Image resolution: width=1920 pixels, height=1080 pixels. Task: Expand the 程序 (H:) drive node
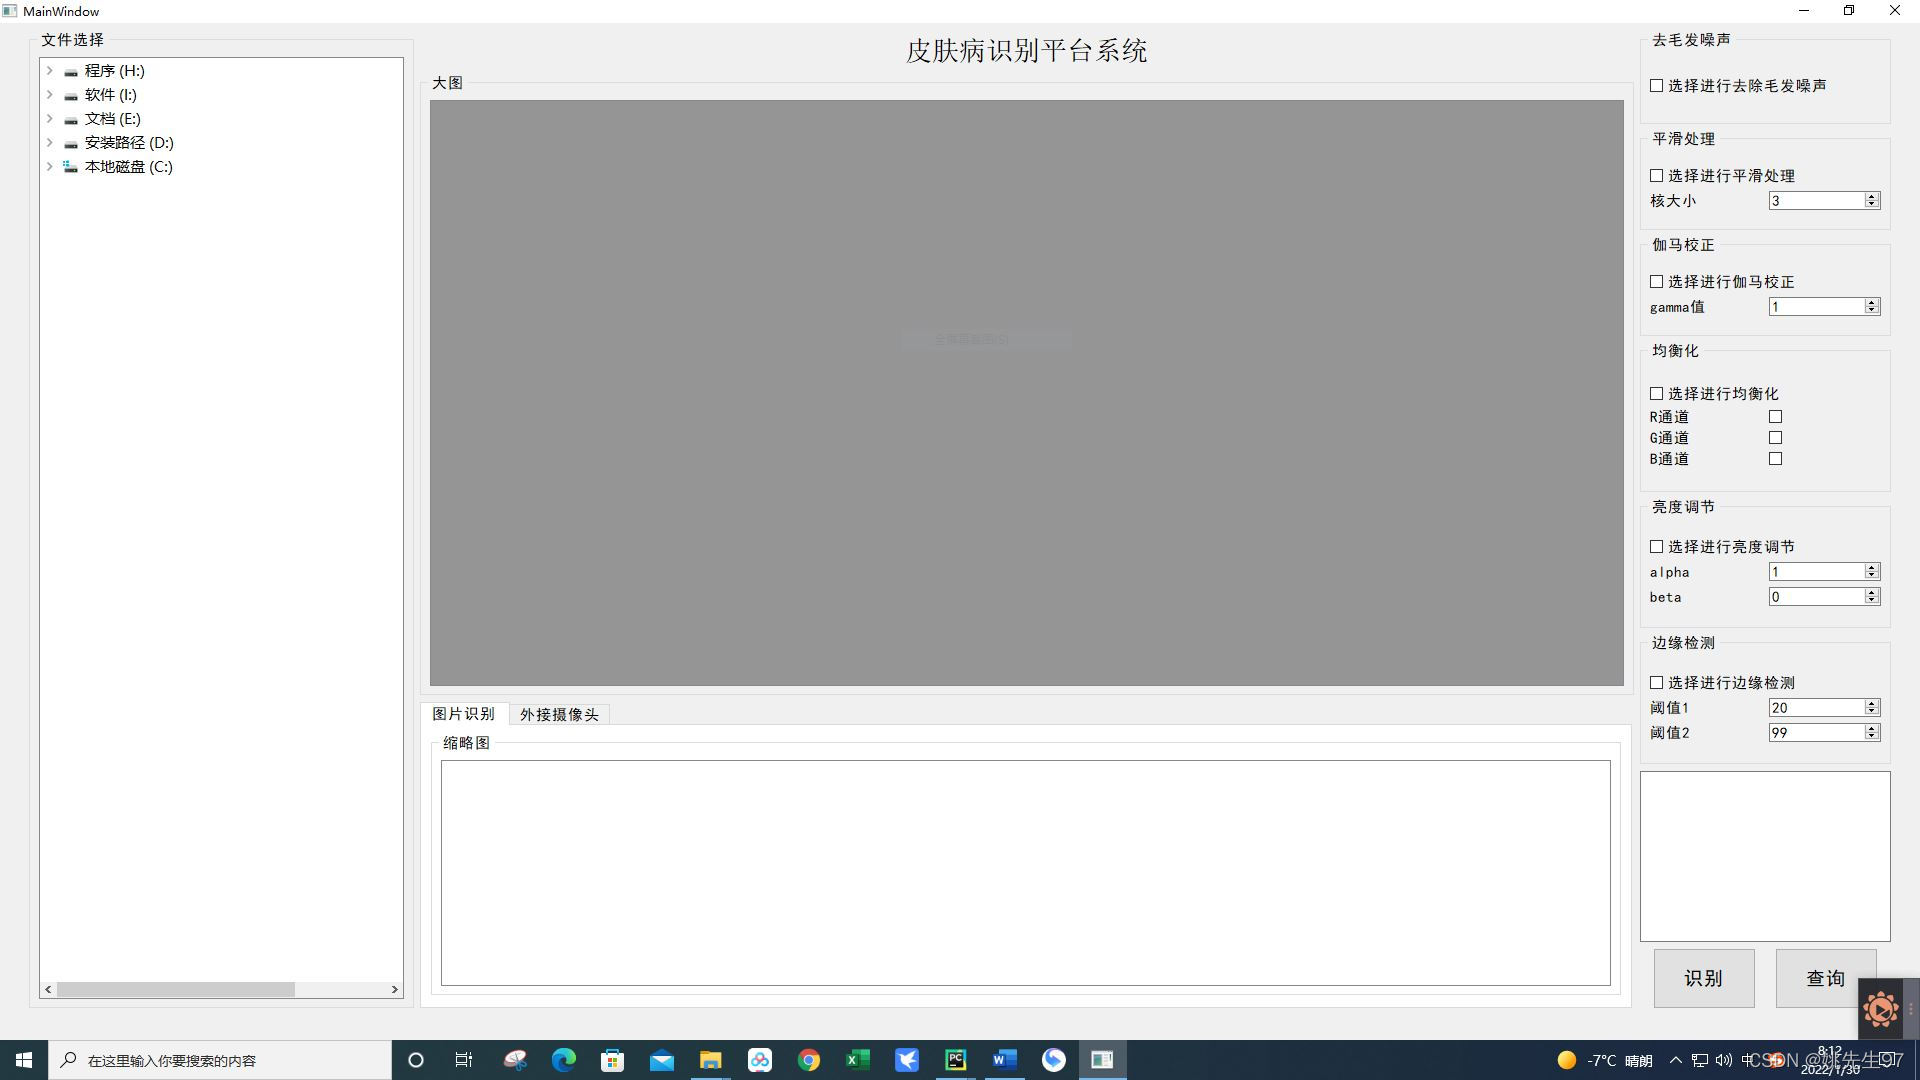click(49, 71)
